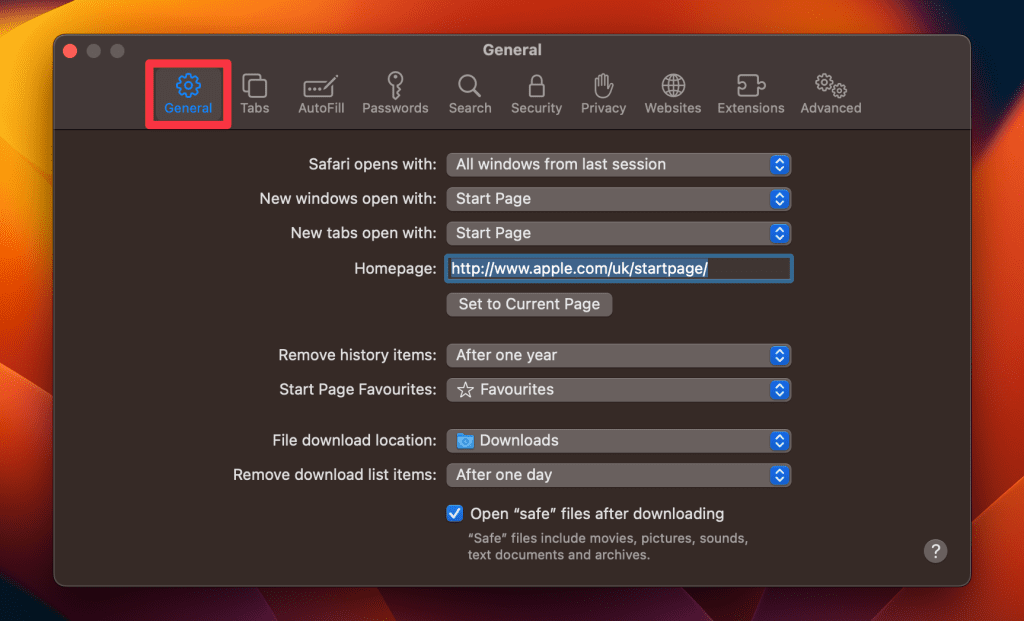Open the Start Page Favourites dropdown

tap(619, 390)
